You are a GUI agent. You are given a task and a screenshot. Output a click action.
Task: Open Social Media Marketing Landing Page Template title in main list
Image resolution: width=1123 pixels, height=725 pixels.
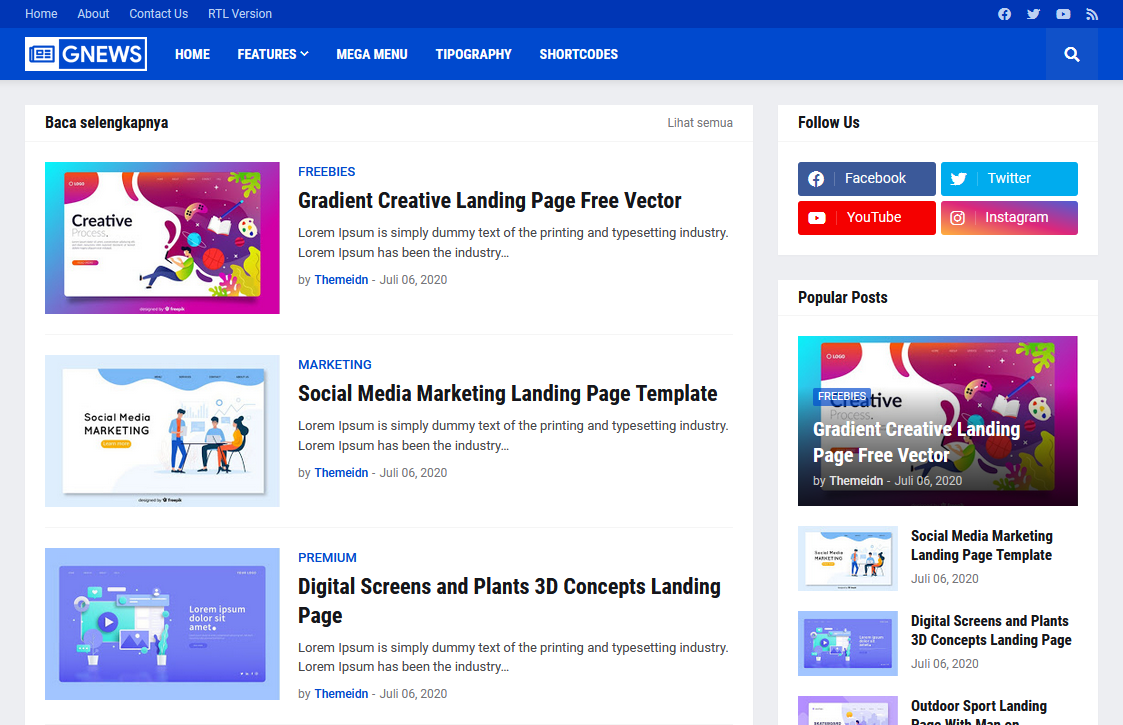pos(507,393)
